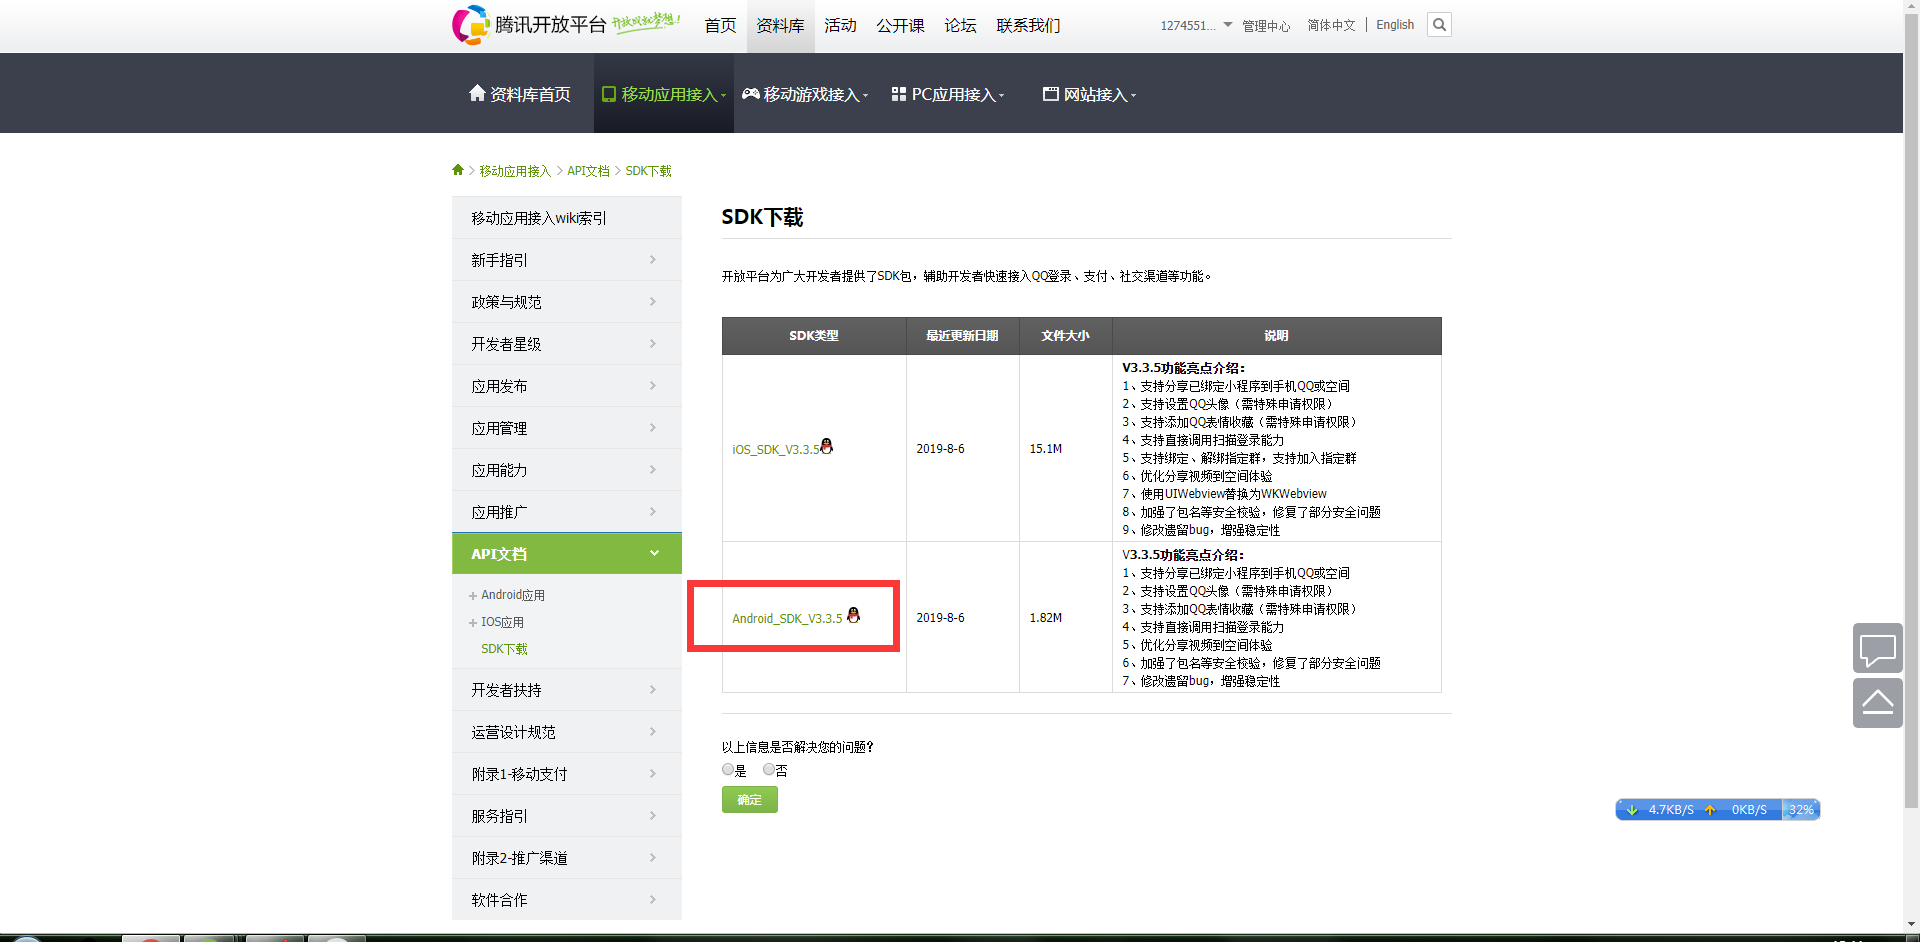Screen dimensions: 1920x942
Task: Expand 应用能力 sidebar section
Action: pos(566,470)
